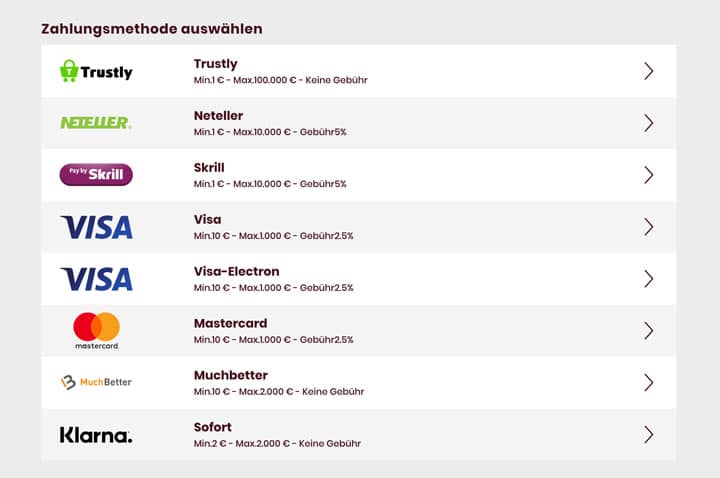Click the Muchbetter row chevron
The width and height of the screenshot is (720, 478).
click(648, 382)
